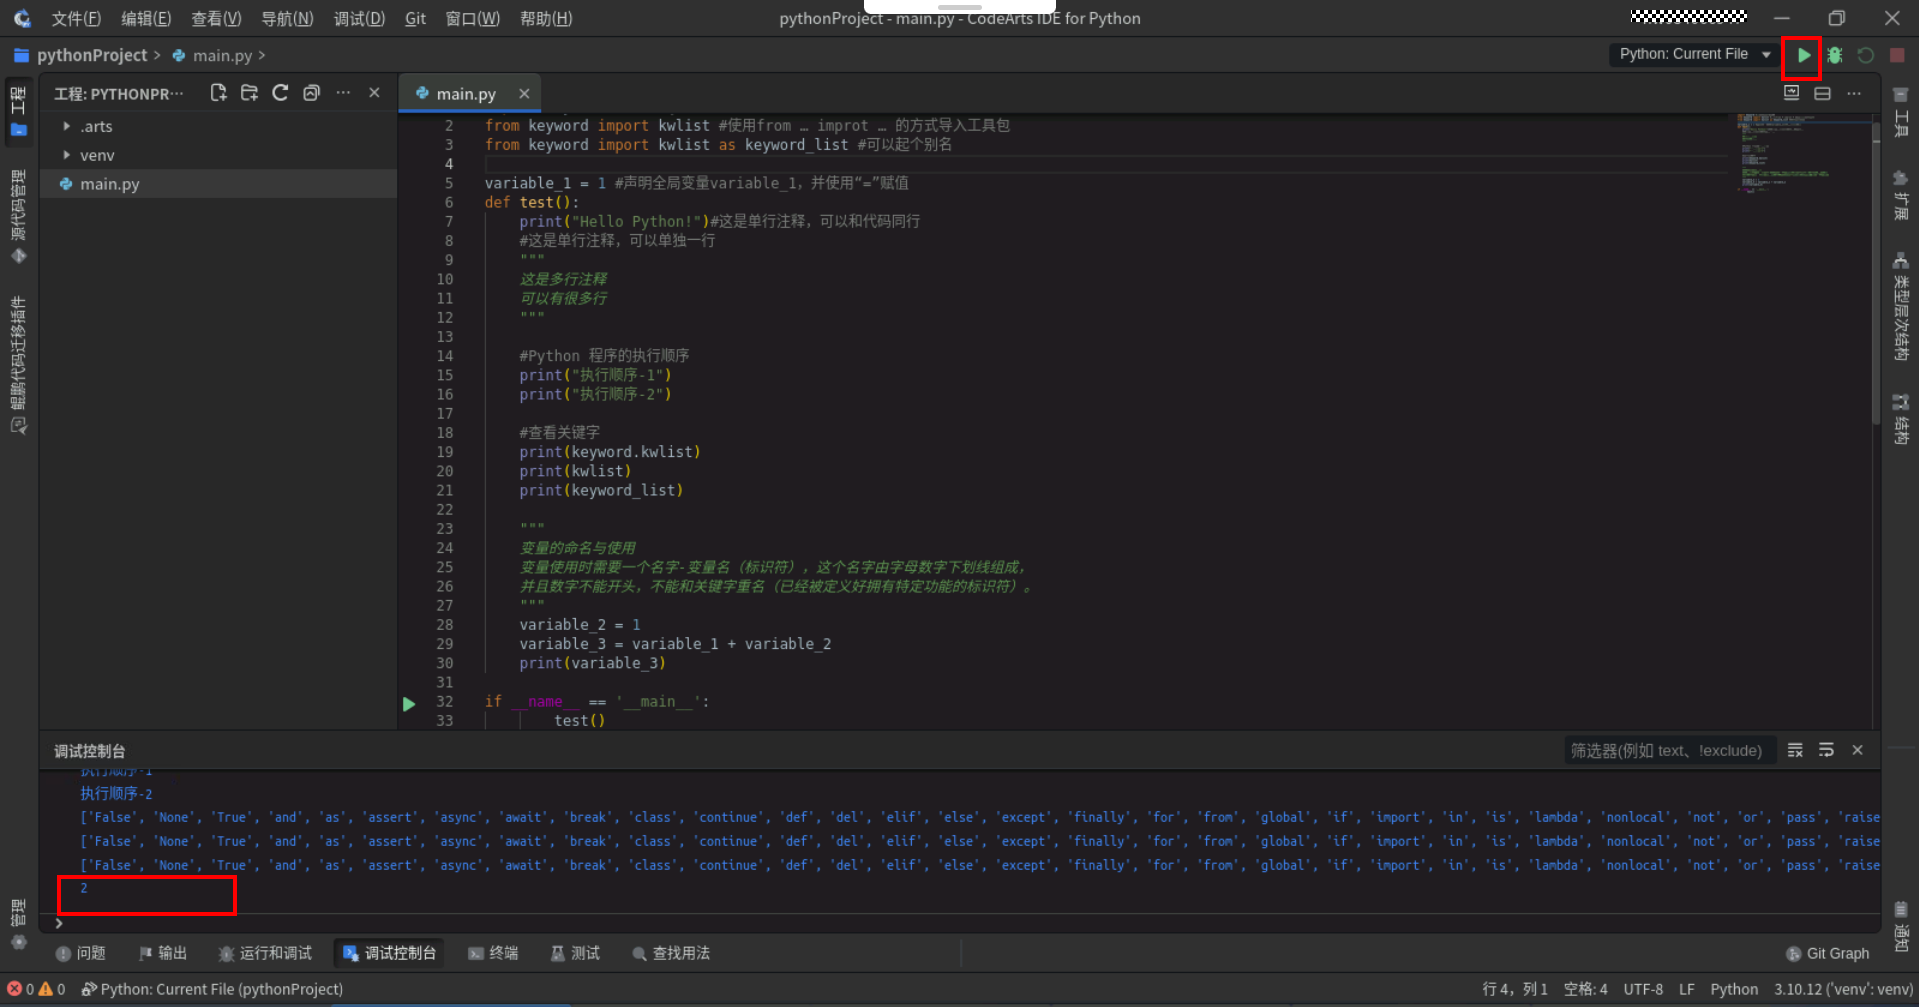Click the 行 4, 列 1 cursor position

pos(1514,989)
